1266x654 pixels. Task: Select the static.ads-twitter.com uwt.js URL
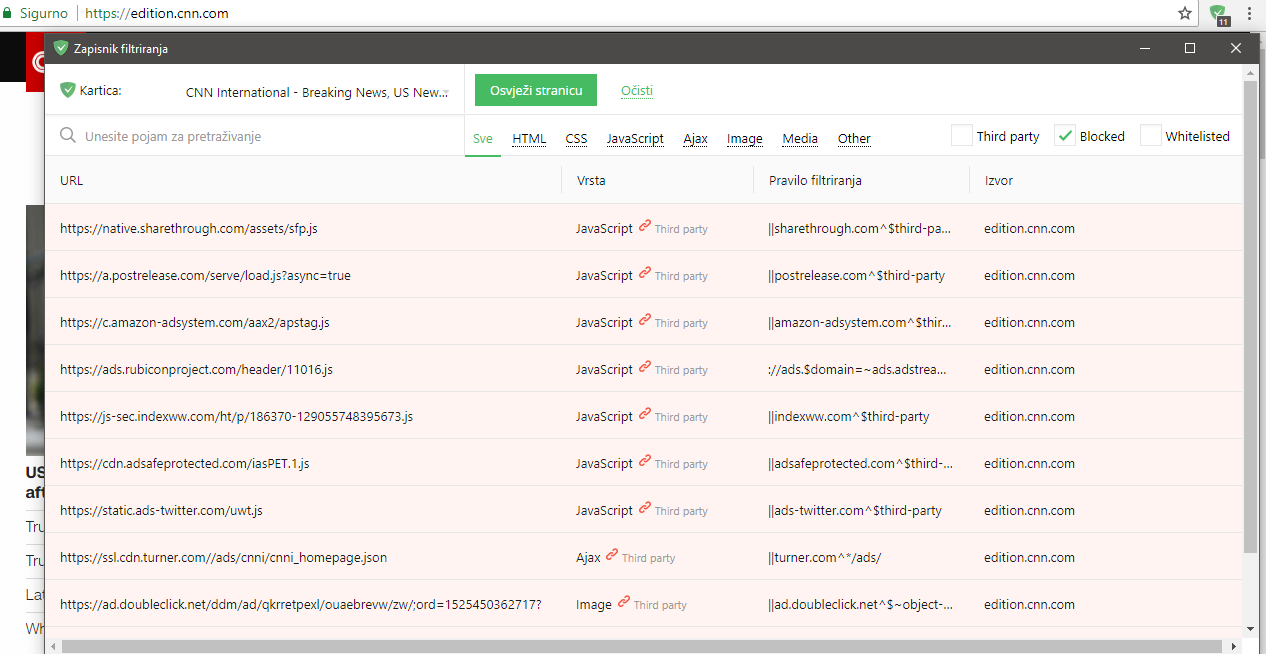pyautogui.click(x=161, y=510)
